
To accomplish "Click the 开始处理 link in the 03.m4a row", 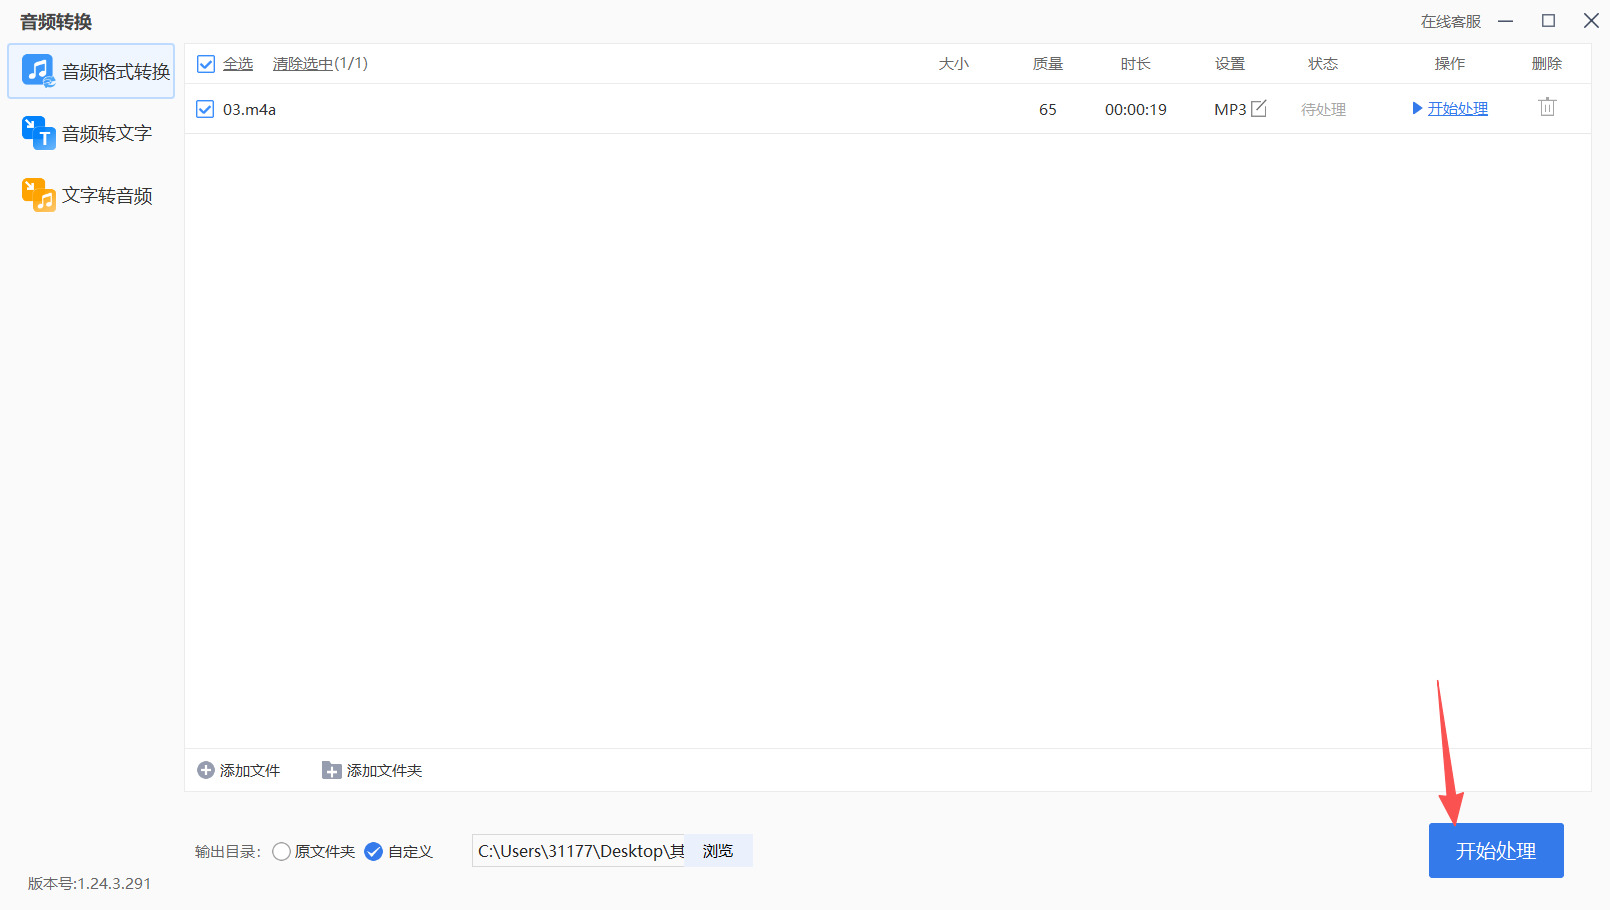I will click(1457, 109).
